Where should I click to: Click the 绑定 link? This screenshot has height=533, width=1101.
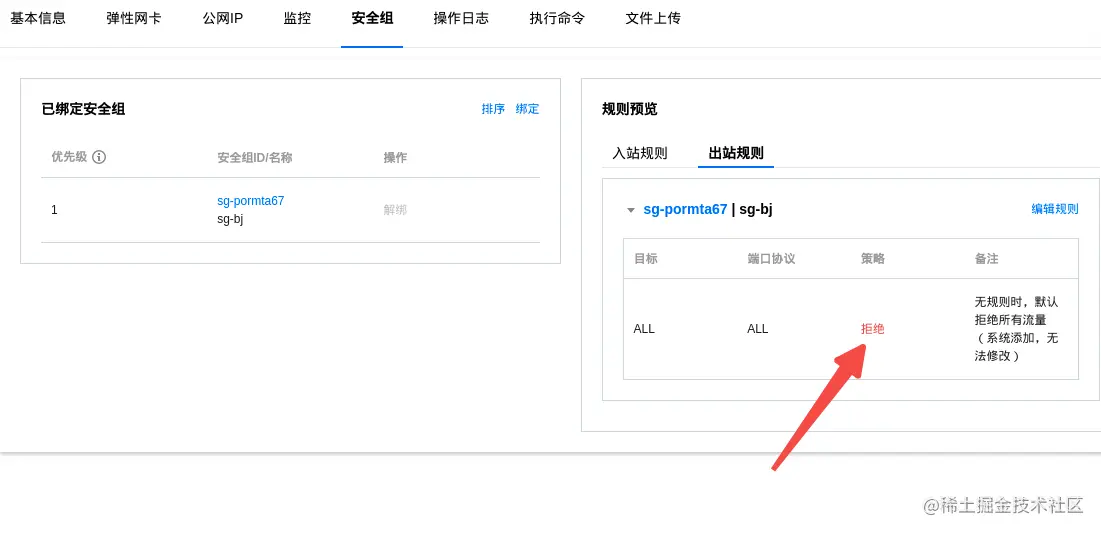pyautogui.click(x=527, y=109)
